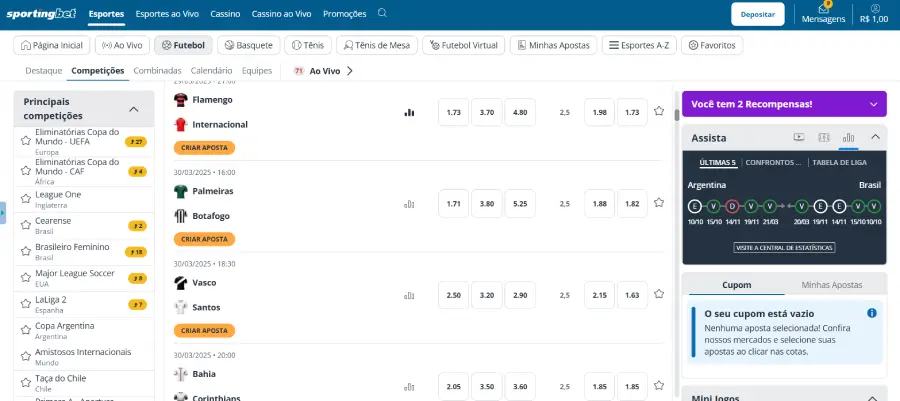The width and height of the screenshot is (900, 401).
Task: Click Criar Aposta for Palmeiras vs Botafogo
Action: [x=204, y=239]
